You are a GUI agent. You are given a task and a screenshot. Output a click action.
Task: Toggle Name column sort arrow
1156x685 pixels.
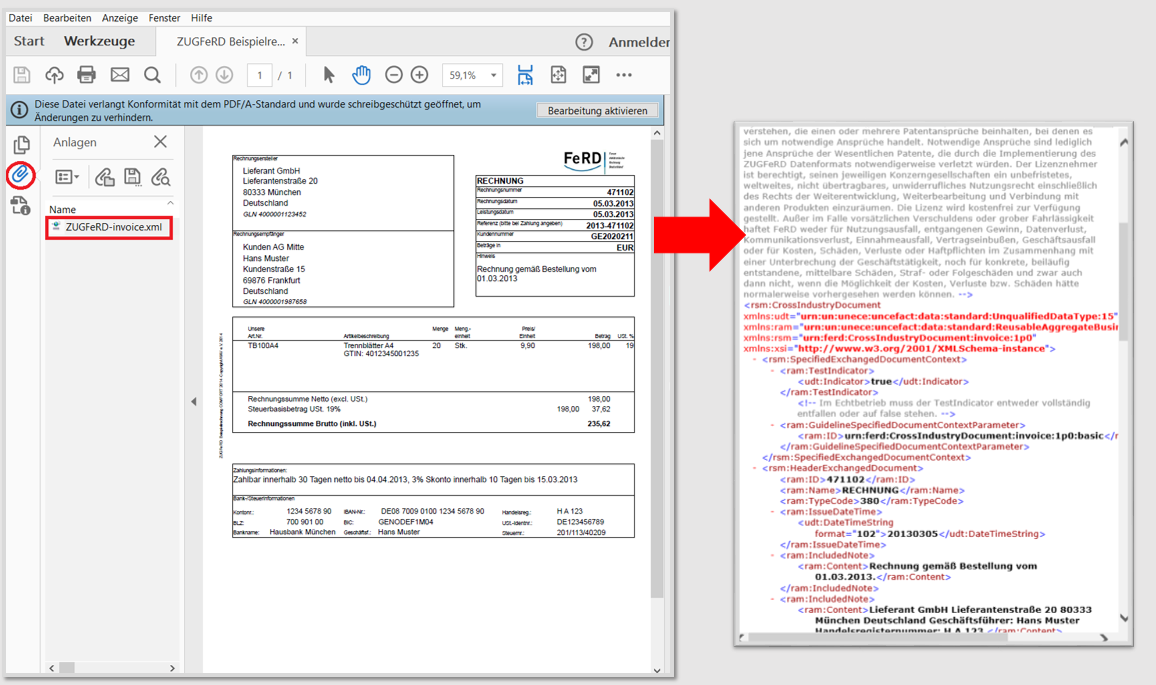[170, 203]
